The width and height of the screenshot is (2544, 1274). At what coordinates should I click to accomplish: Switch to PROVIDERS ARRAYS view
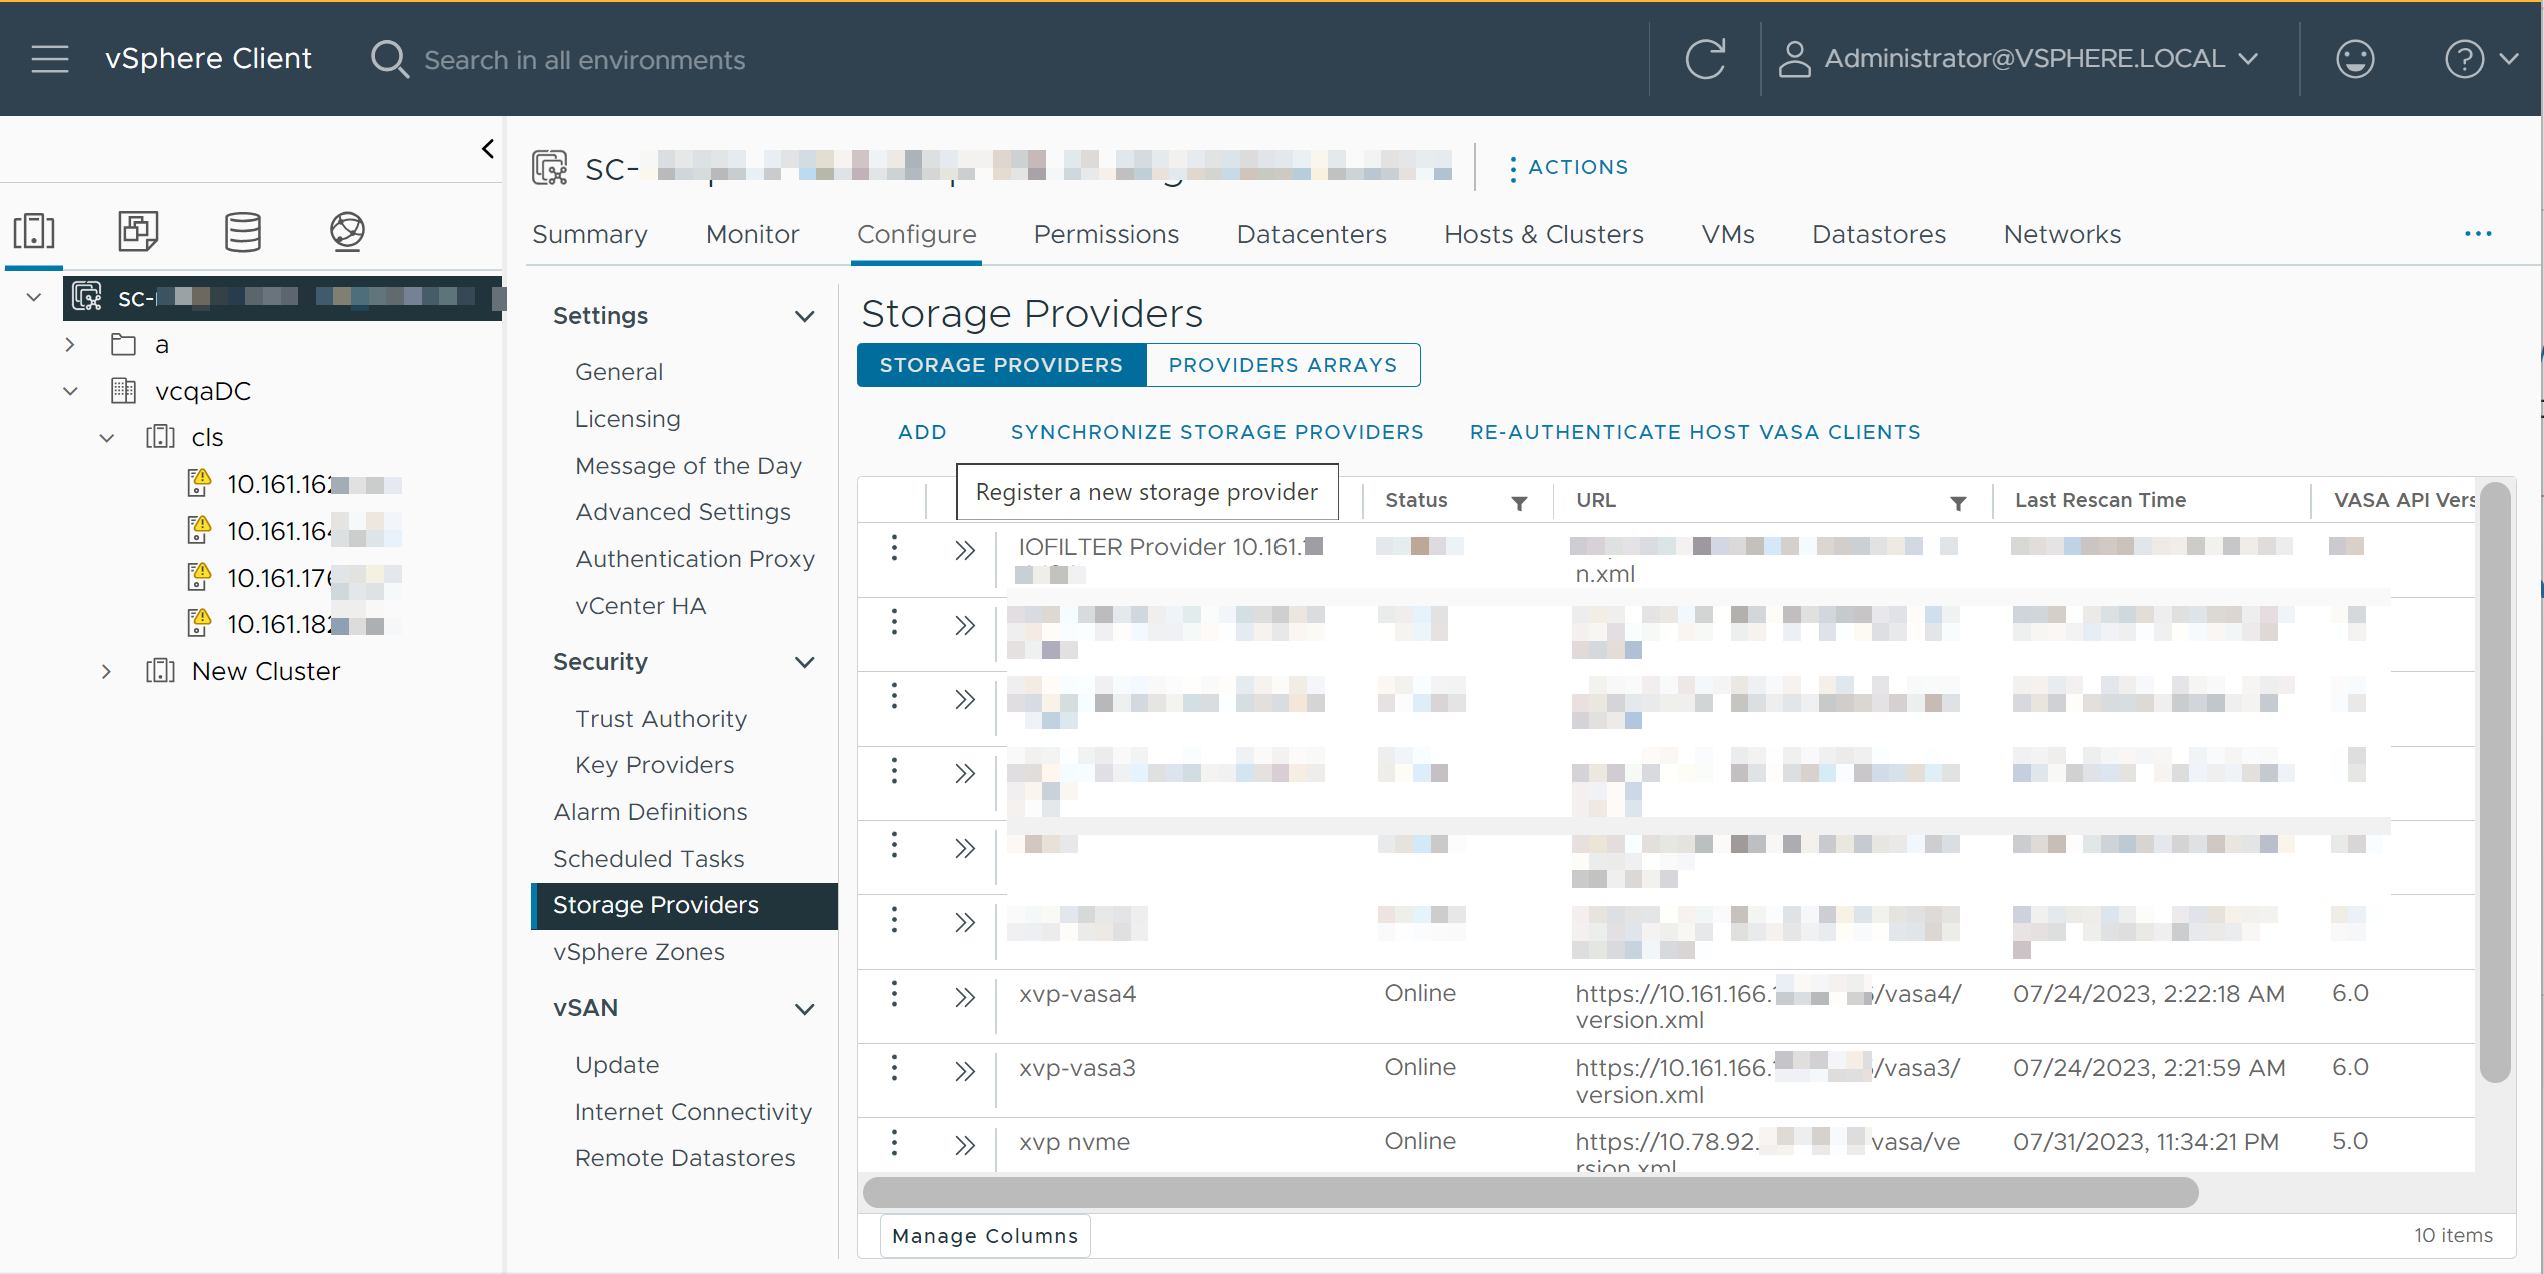tap(1282, 365)
